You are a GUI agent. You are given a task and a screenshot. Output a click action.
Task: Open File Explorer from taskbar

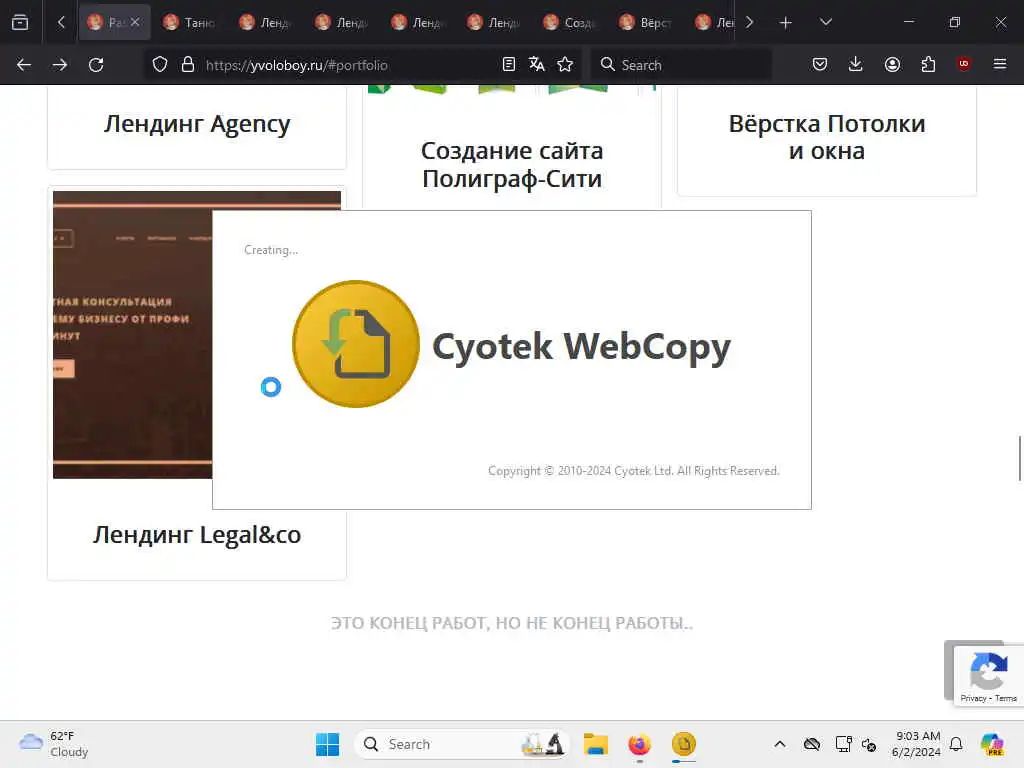[x=596, y=744]
